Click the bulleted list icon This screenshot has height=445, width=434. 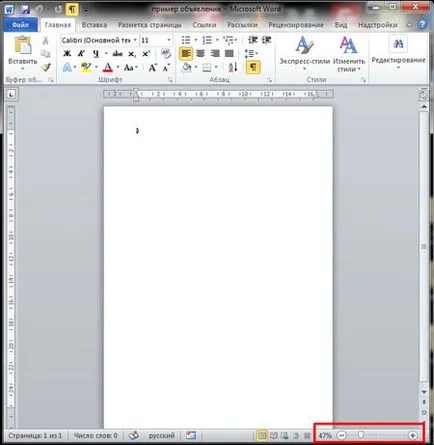point(186,40)
